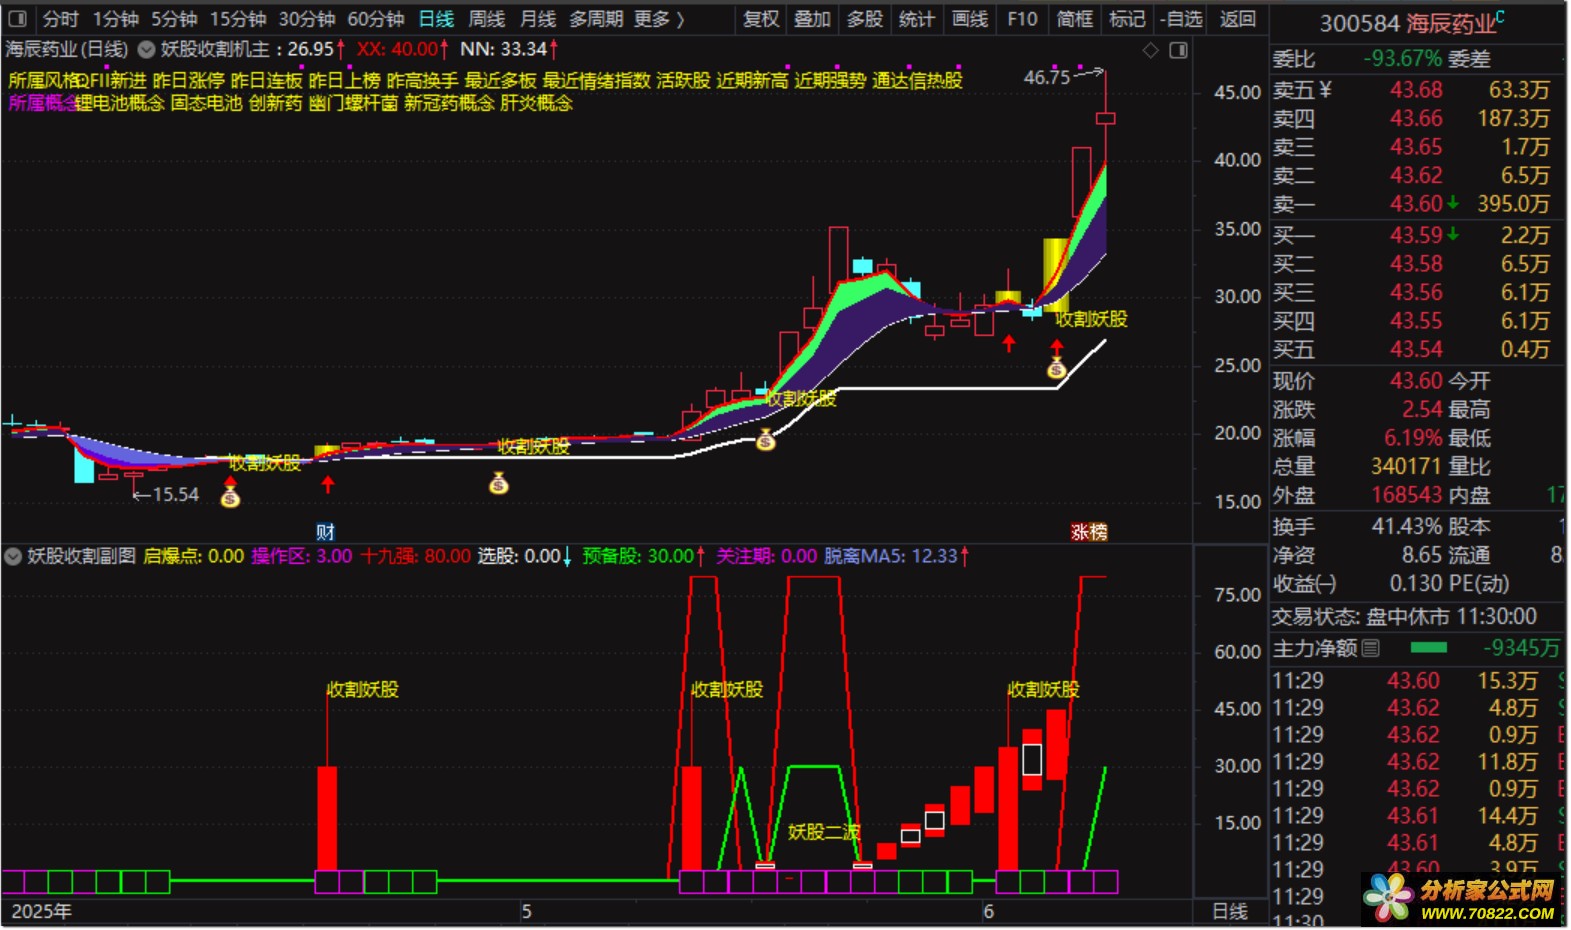The width and height of the screenshot is (1571, 930).
Task: Select the 买五 price 43.54
Action: (x=1416, y=350)
